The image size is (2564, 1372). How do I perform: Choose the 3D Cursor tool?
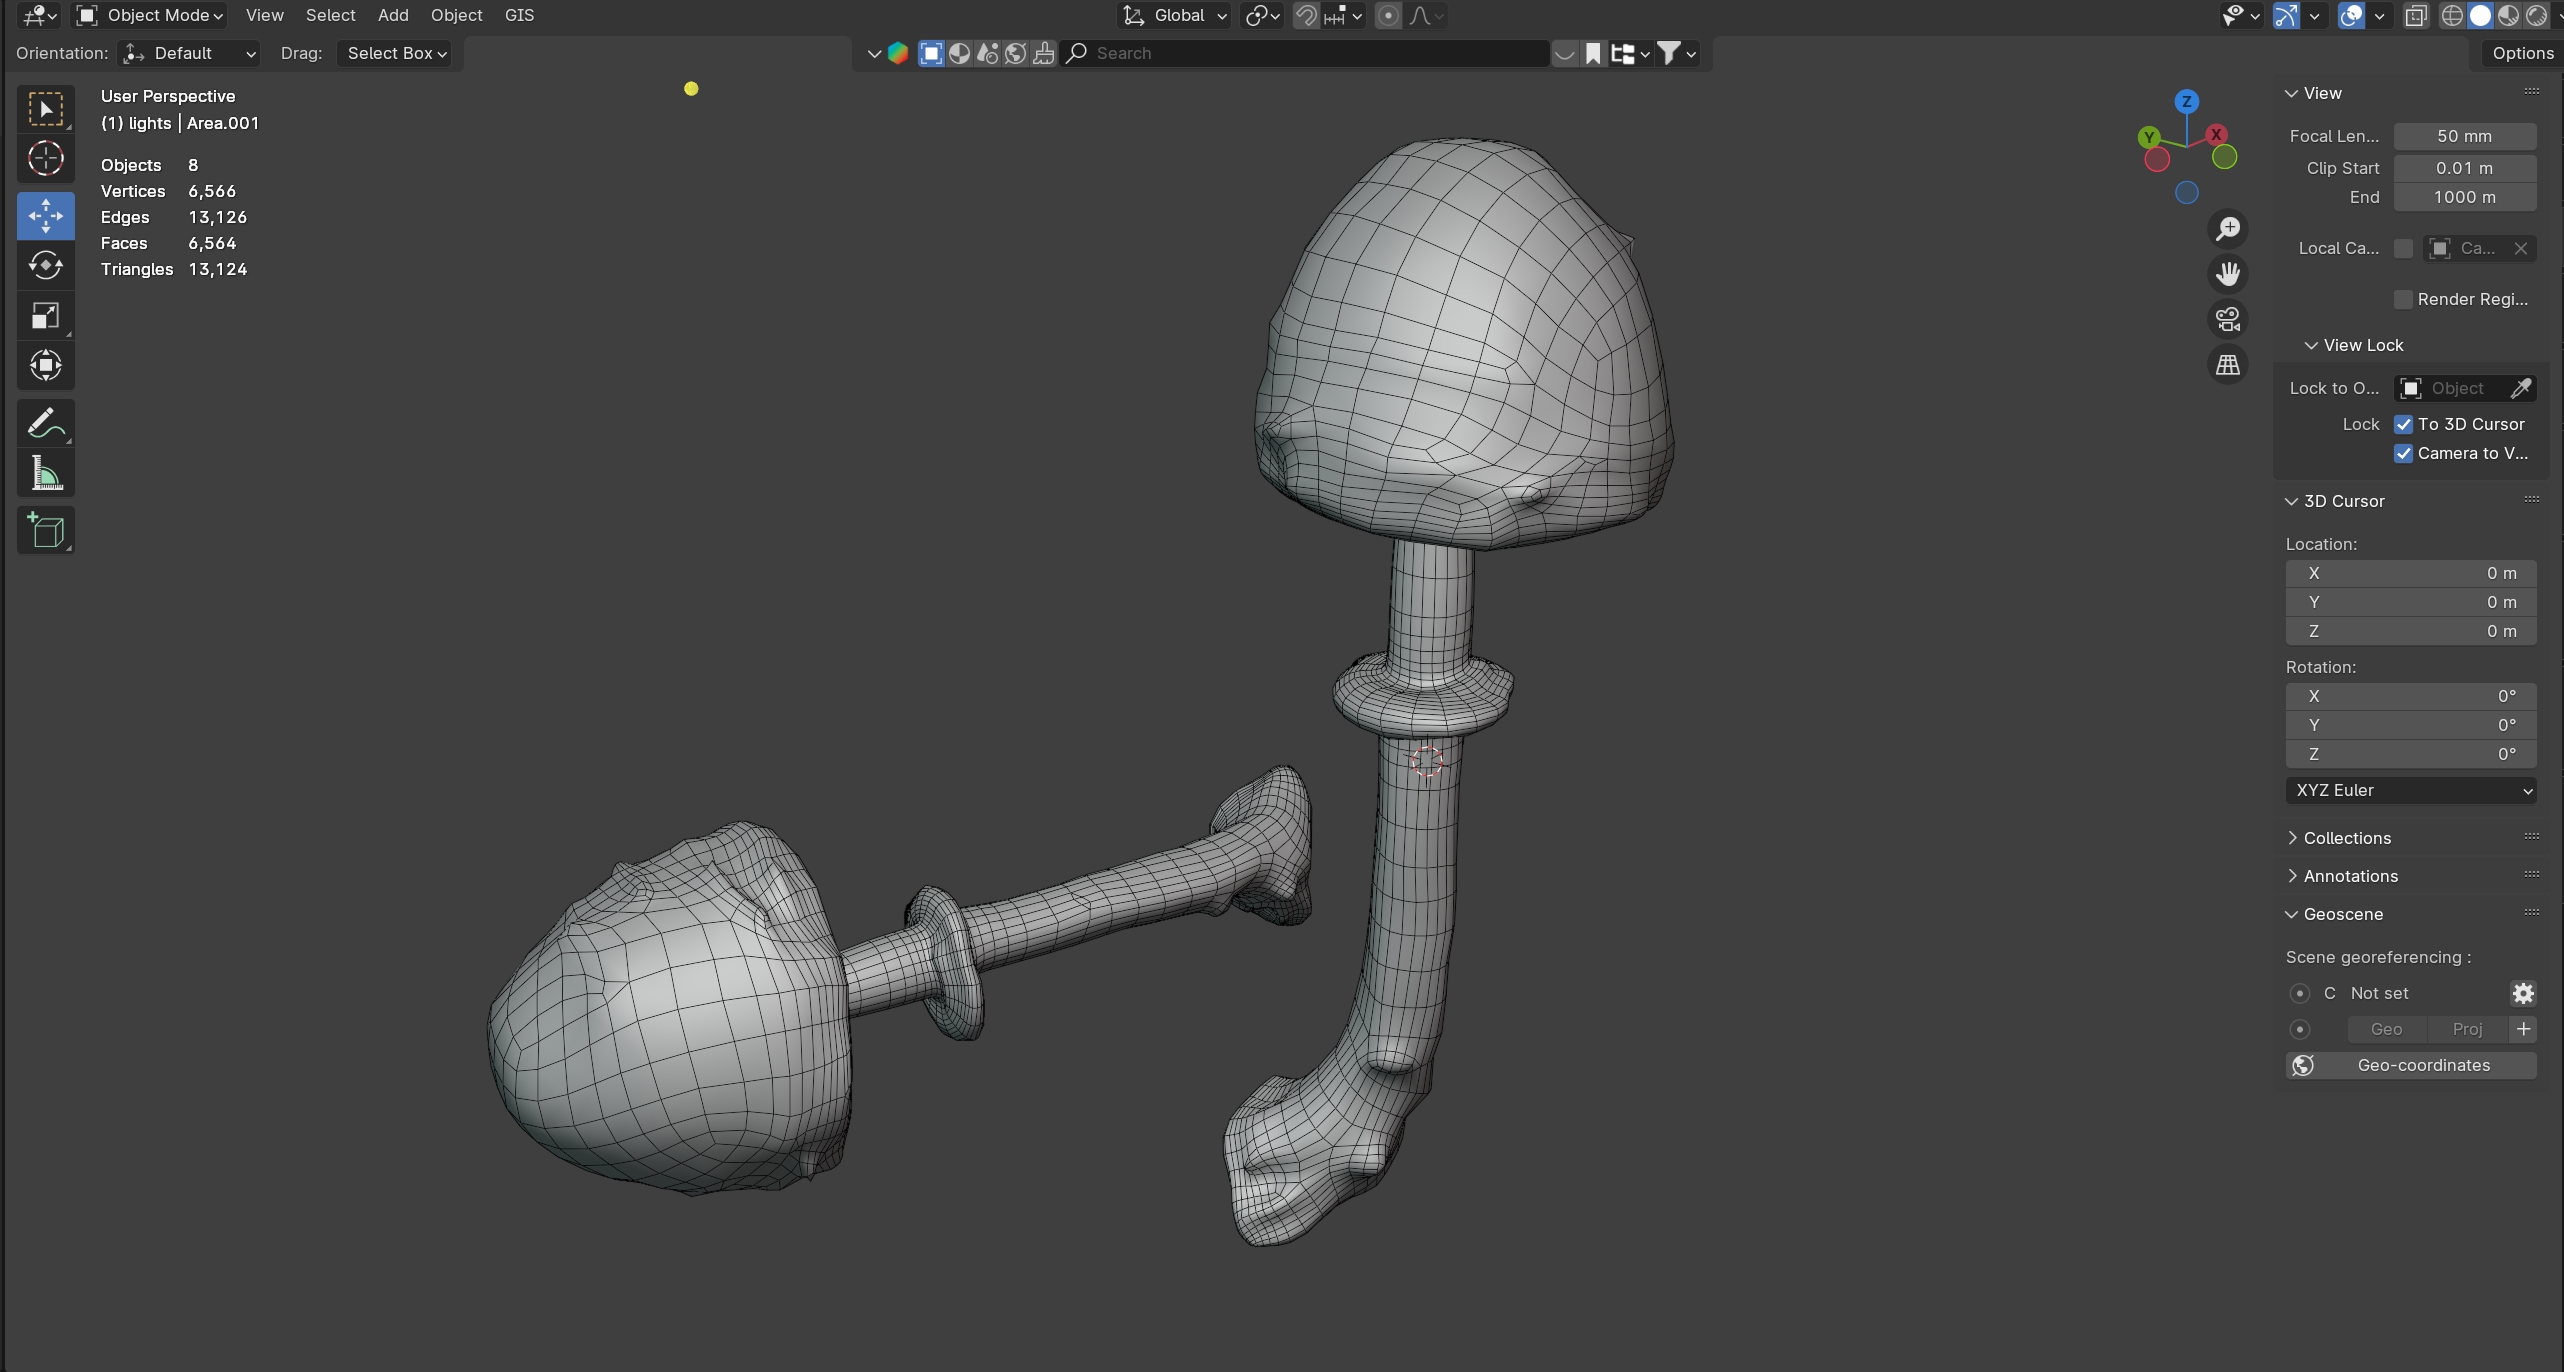(45, 158)
